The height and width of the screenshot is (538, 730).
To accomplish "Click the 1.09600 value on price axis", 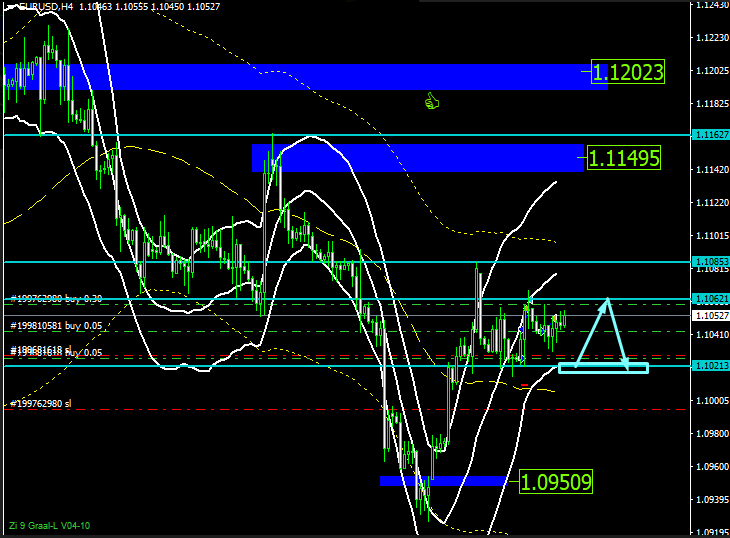I will coord(712,466).
